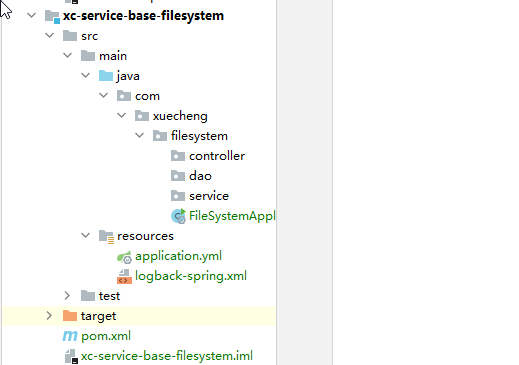Screen dimensions: 519x365
Task: Collapse the main folder chevron
Action: [68, 55]
